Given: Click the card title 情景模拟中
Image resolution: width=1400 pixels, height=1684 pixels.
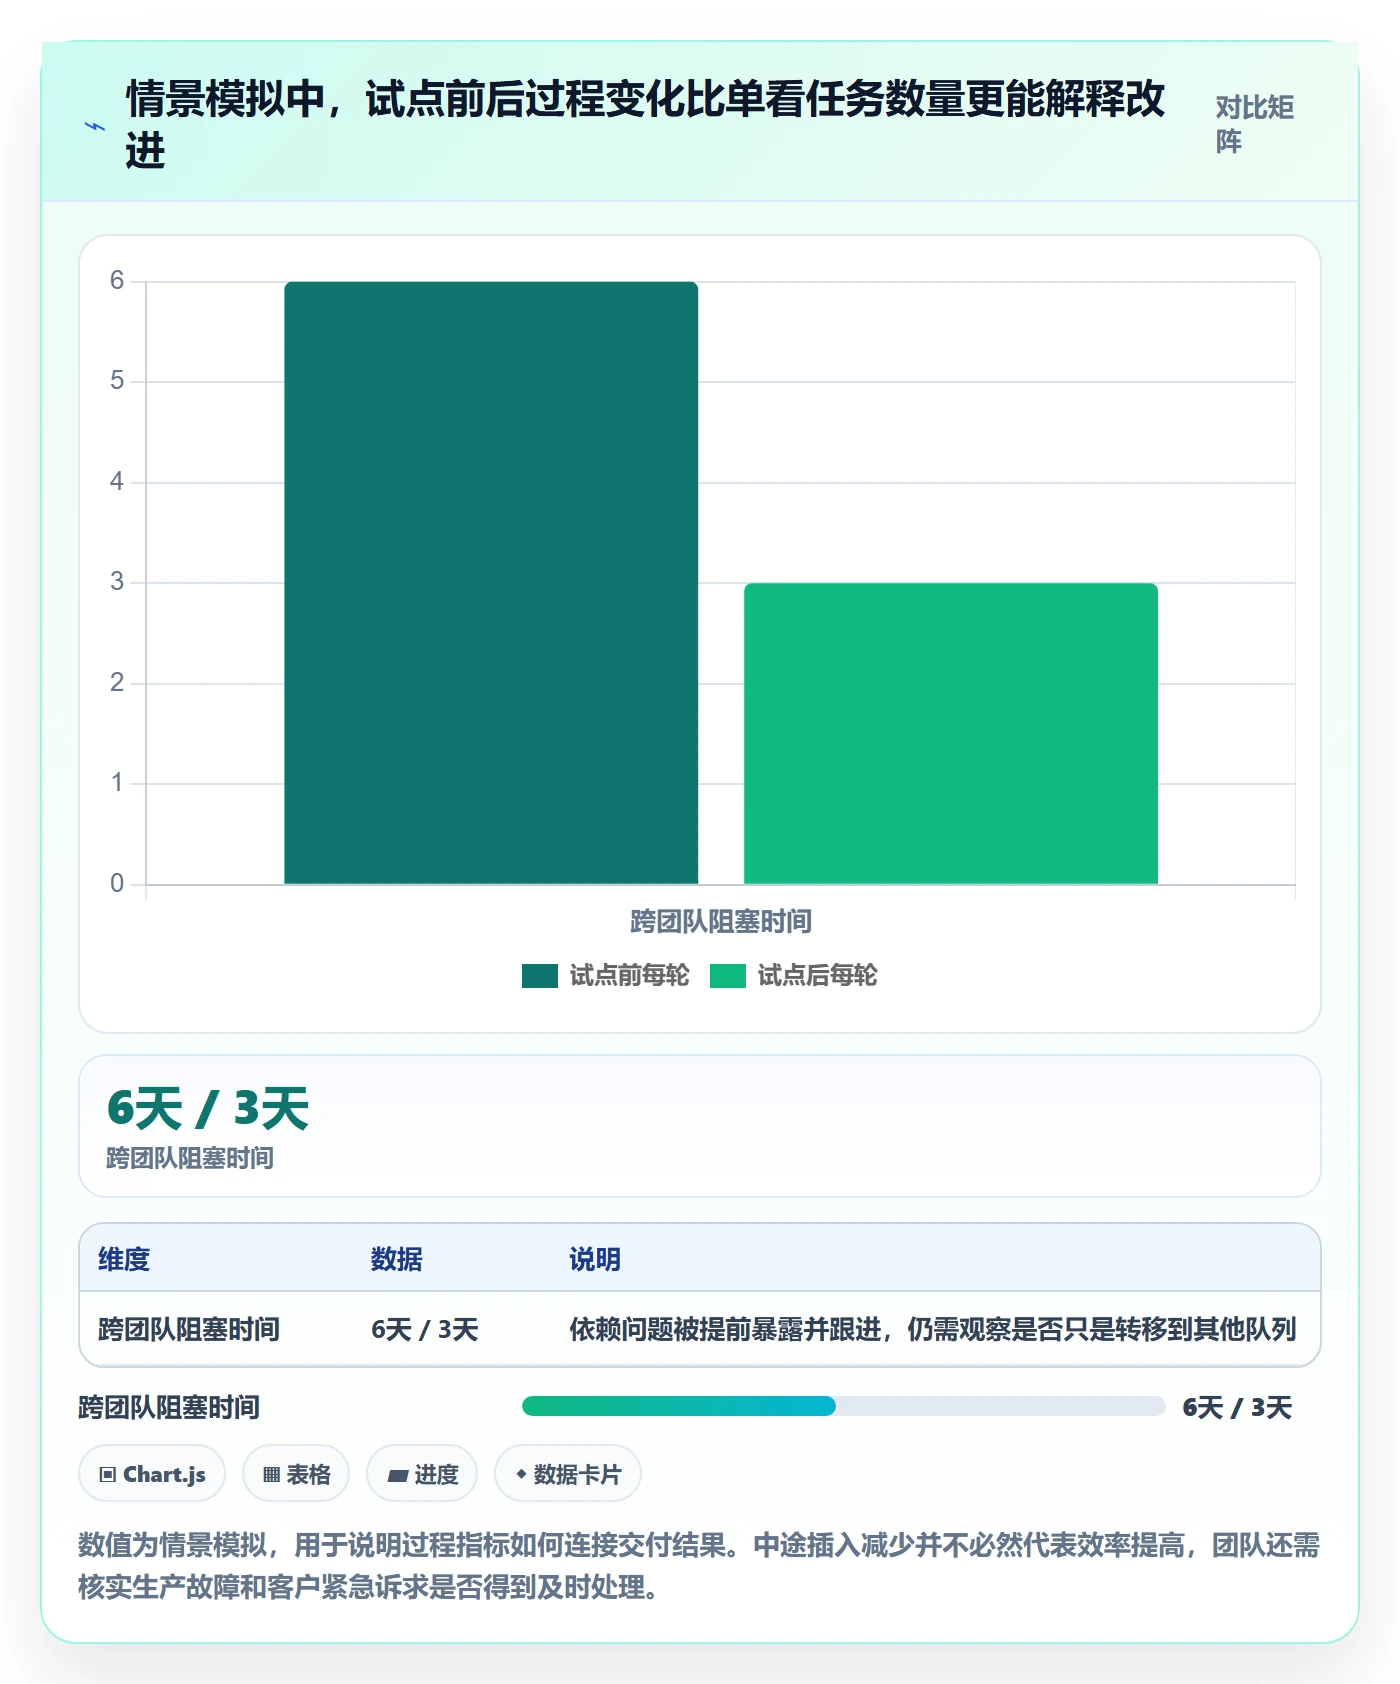Looking at the screenshot, I should coord(646,124).
